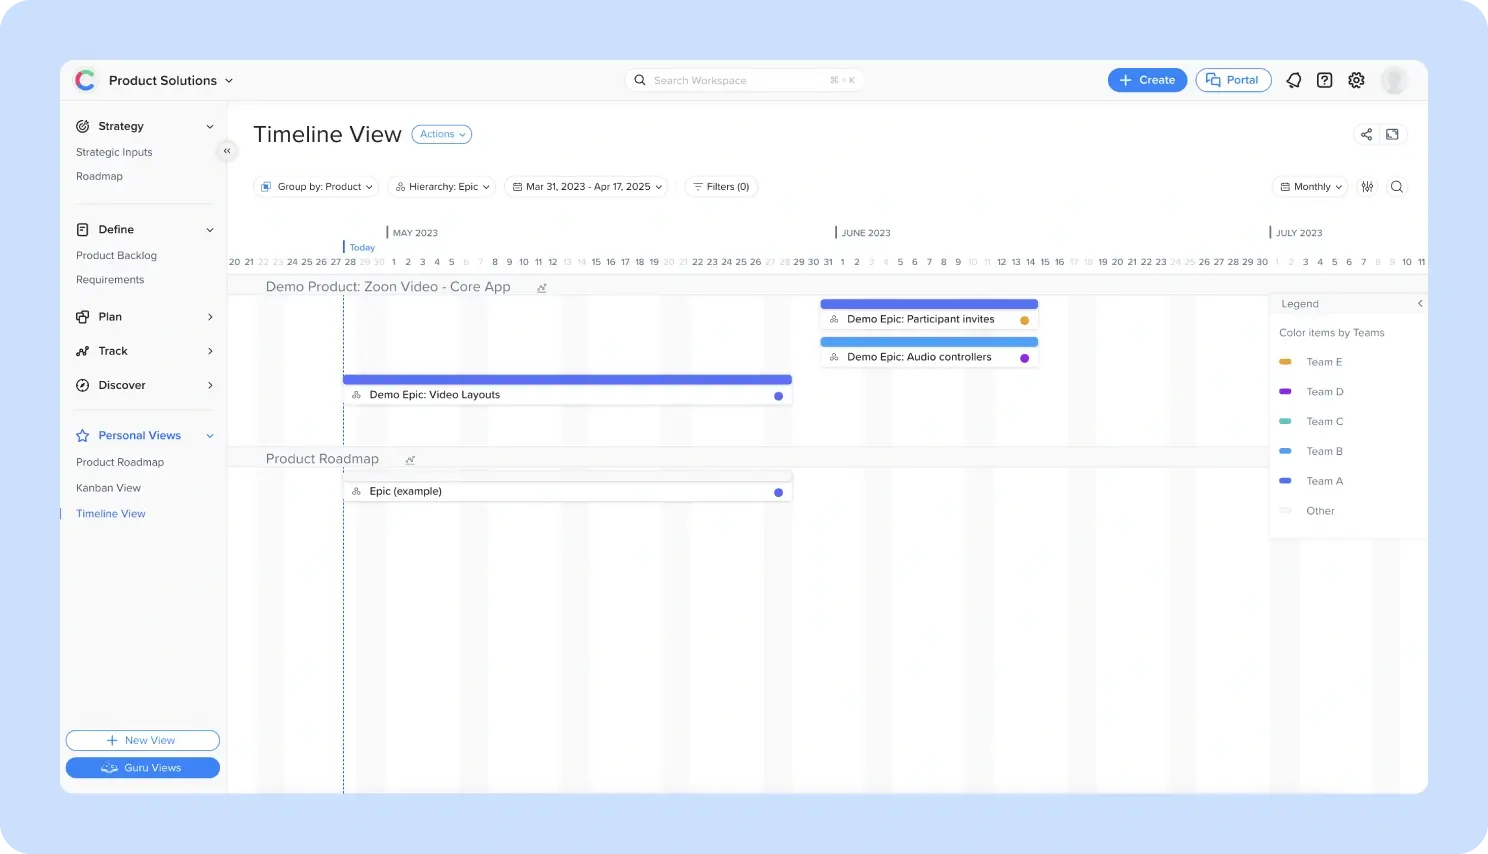Viewport: 1488px width, 854px height.
Task: Collapse the Define section chevron
Action: point(210,230)
